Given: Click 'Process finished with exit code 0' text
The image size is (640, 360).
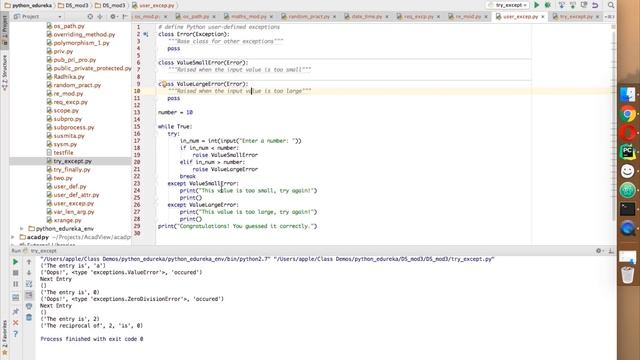Looking at the screenshot, I should [92, 339].
